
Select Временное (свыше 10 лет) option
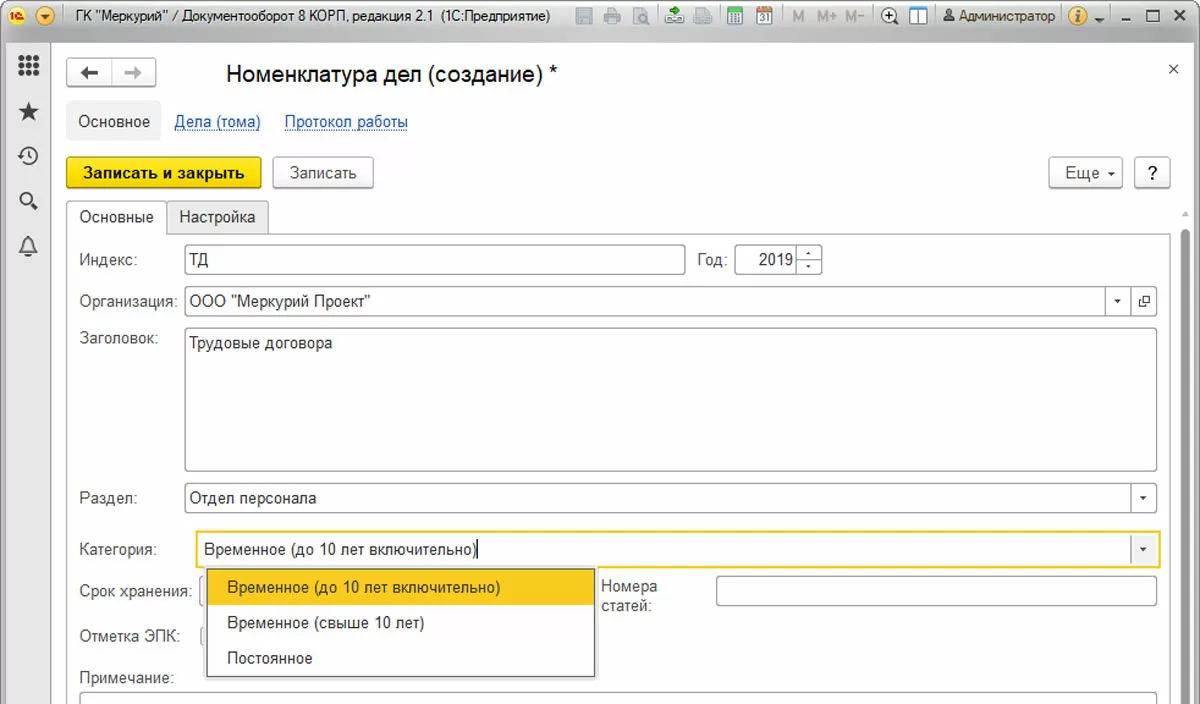tap(400, 623)
